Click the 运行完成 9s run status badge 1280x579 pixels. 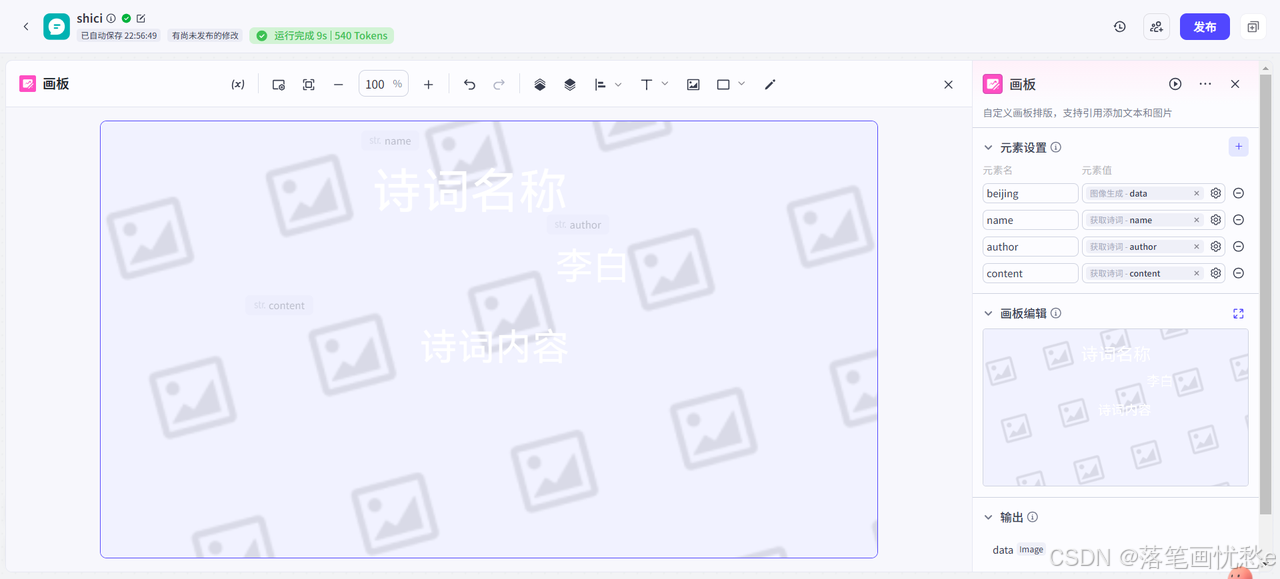point(321,36)
